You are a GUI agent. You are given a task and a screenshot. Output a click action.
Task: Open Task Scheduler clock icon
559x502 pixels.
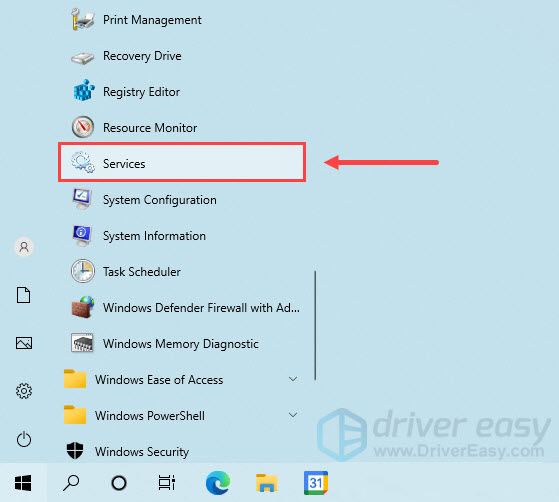click(x=83, y=271)
